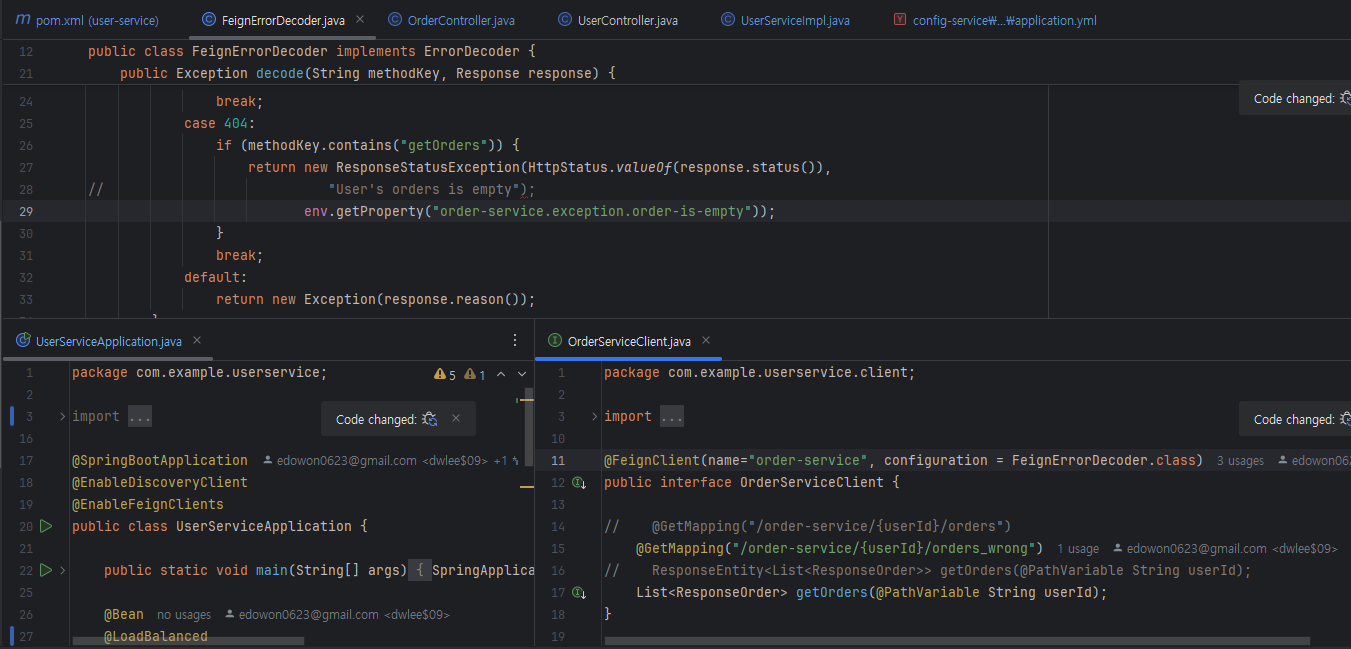This screenshot has width=1351, height=649.
Task: Click 'default:' label in FeignErrorDecoder switch
Action: tap(215, 277)
